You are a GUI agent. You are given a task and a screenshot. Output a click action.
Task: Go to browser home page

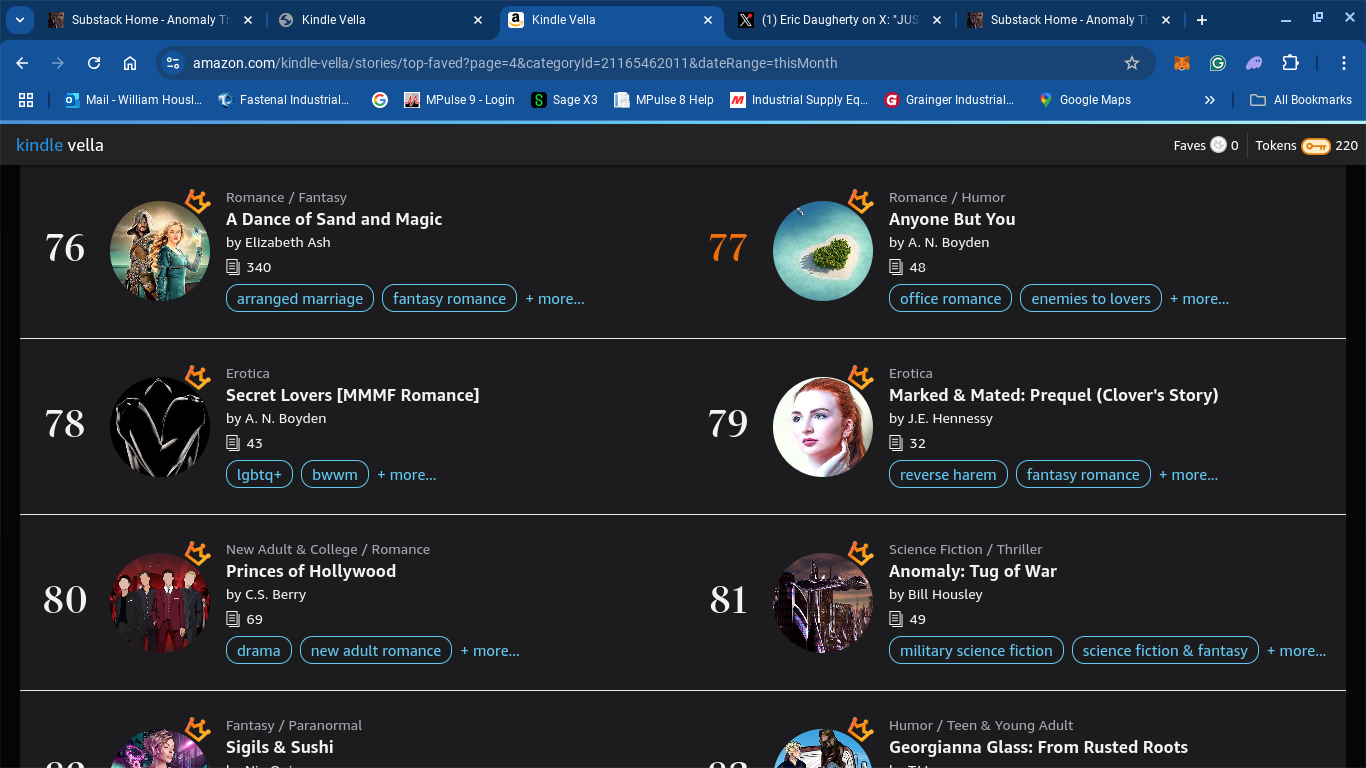tap(130, 63)
